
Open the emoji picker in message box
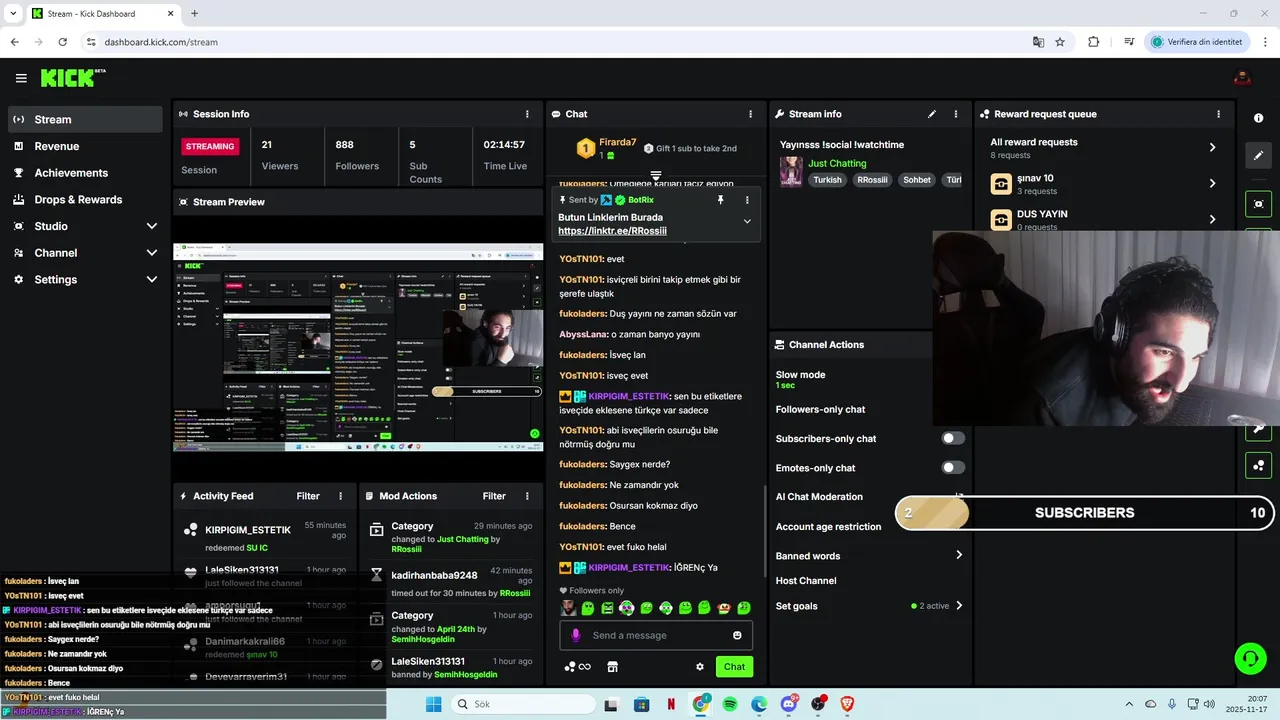(x=737, y=635)
